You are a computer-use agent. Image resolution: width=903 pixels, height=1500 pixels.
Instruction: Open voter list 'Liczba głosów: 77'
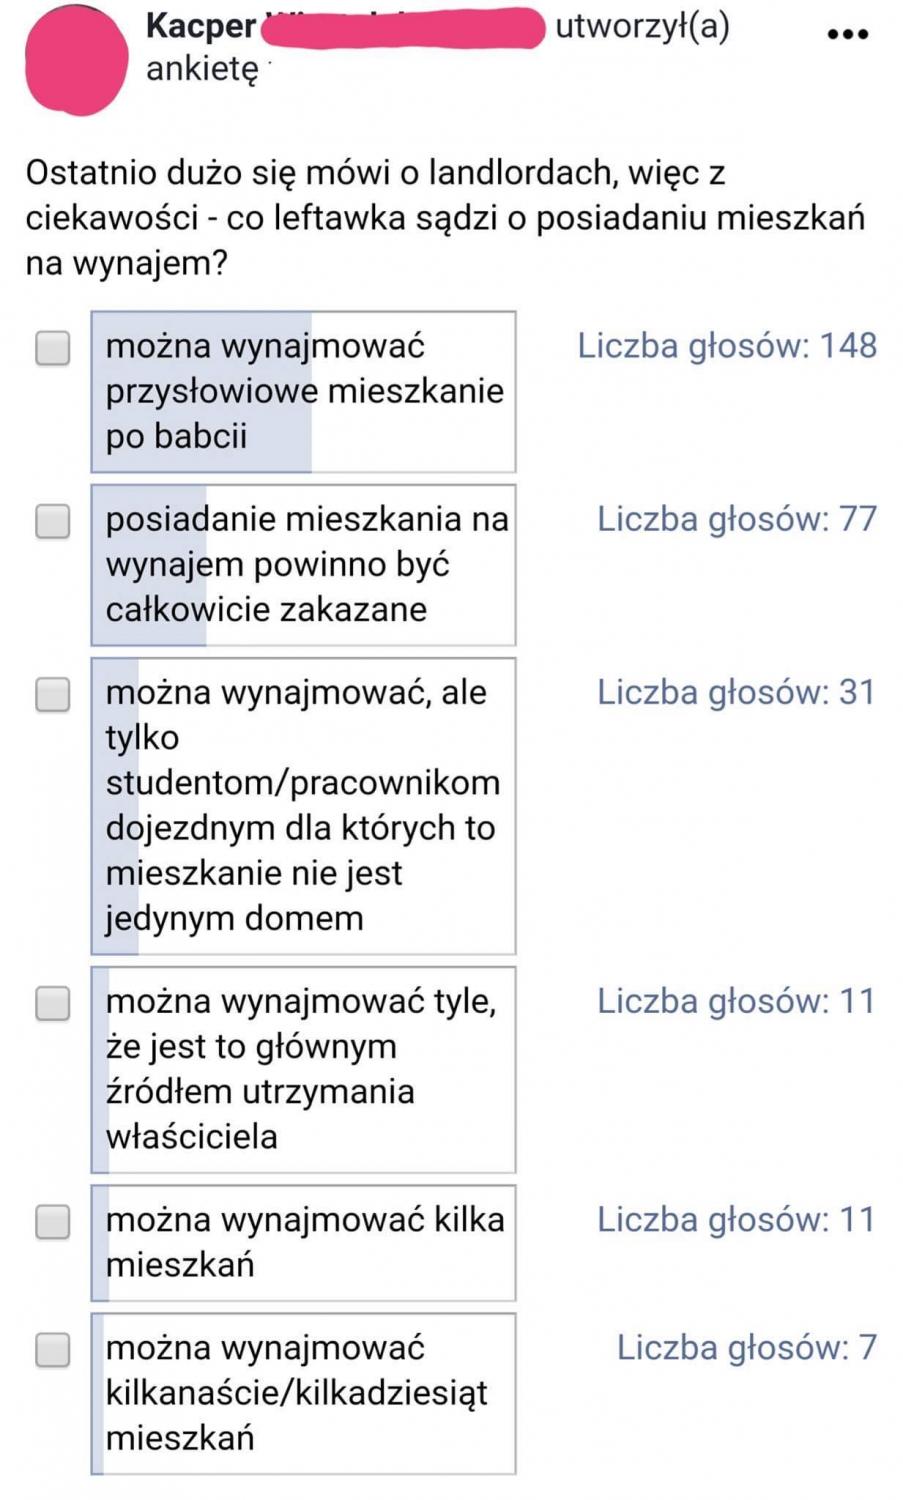(x=737, y=520)
